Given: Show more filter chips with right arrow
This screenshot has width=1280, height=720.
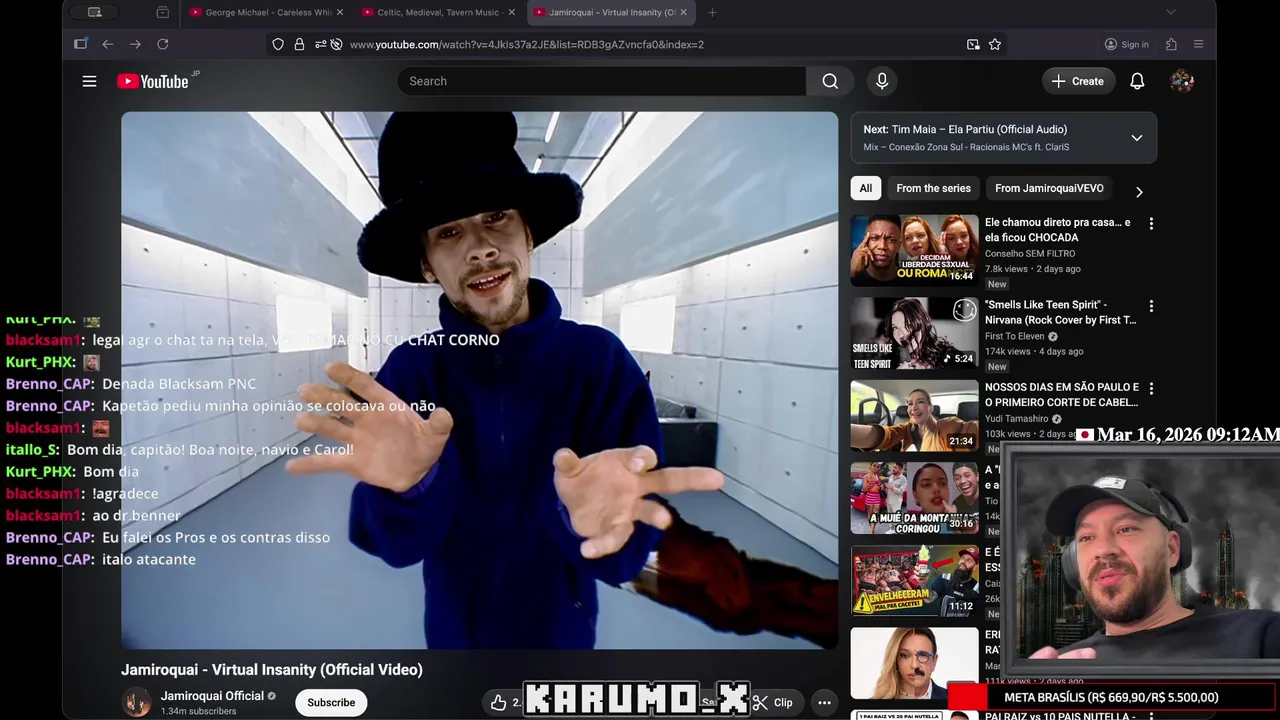Looking at the screenshot, I should click(x=1139, y=191).
